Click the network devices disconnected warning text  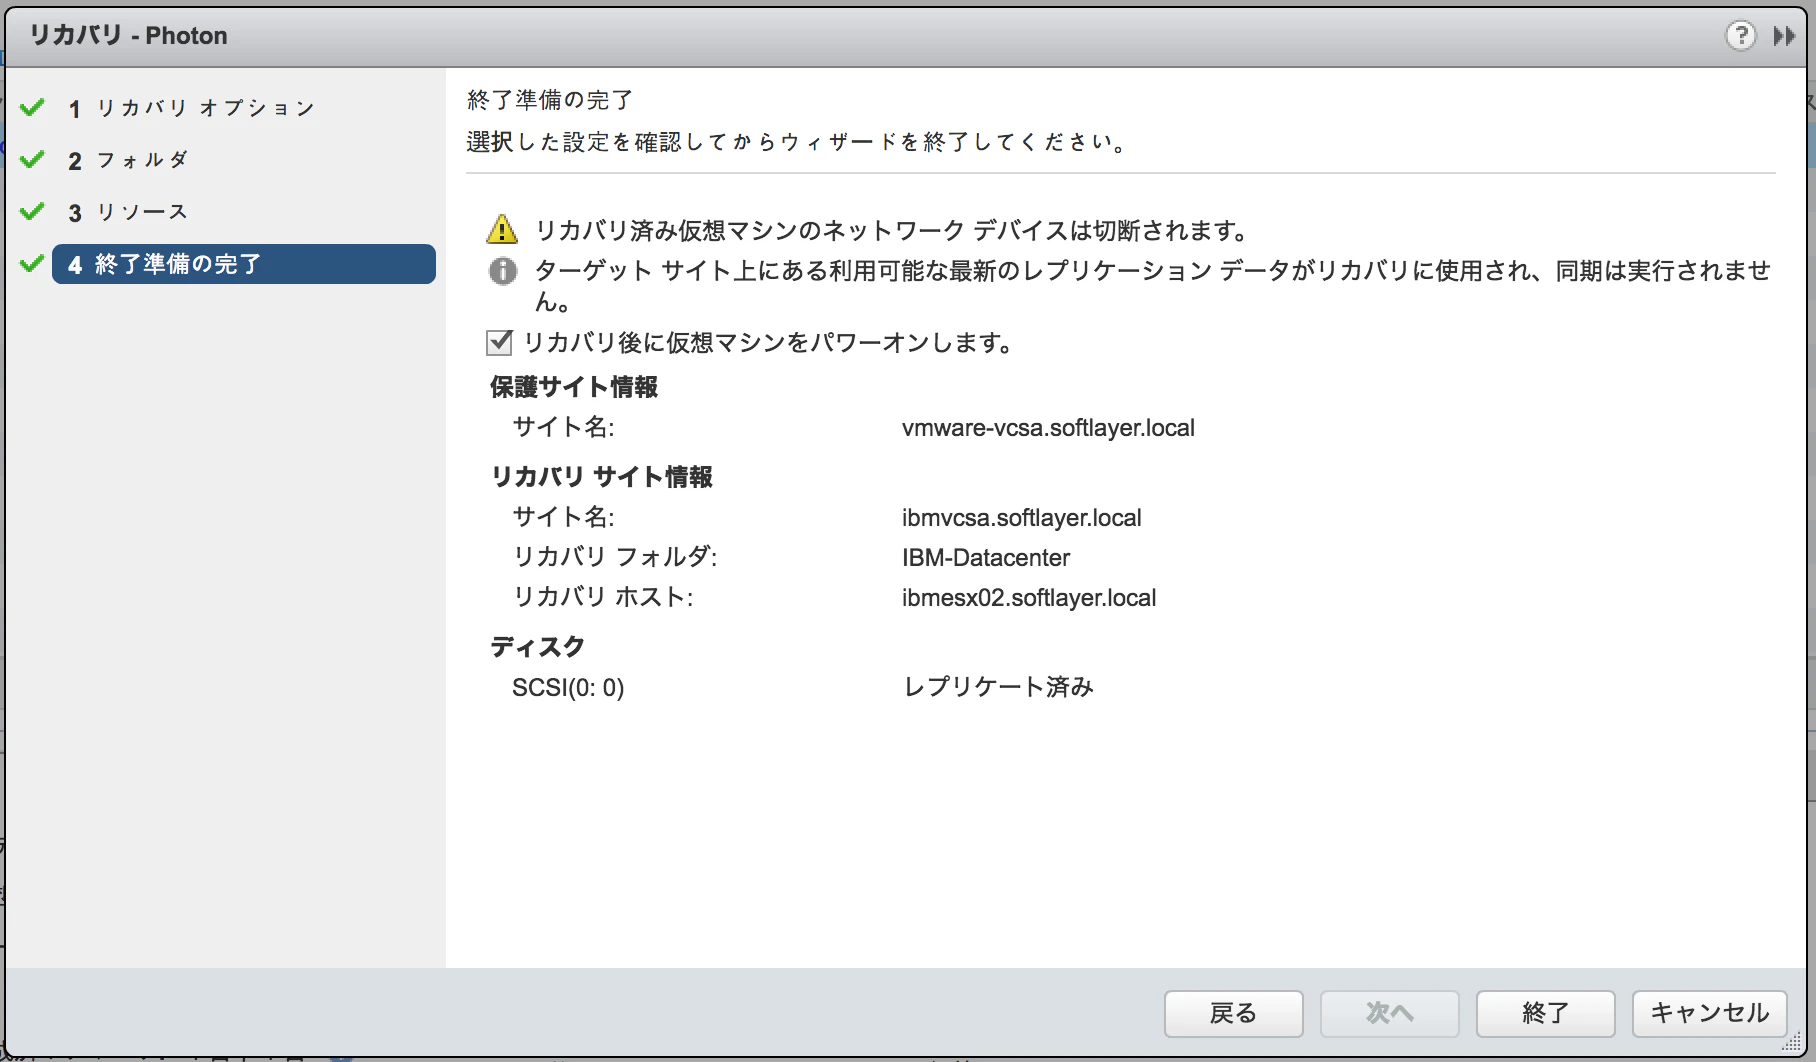coord(894,231)
